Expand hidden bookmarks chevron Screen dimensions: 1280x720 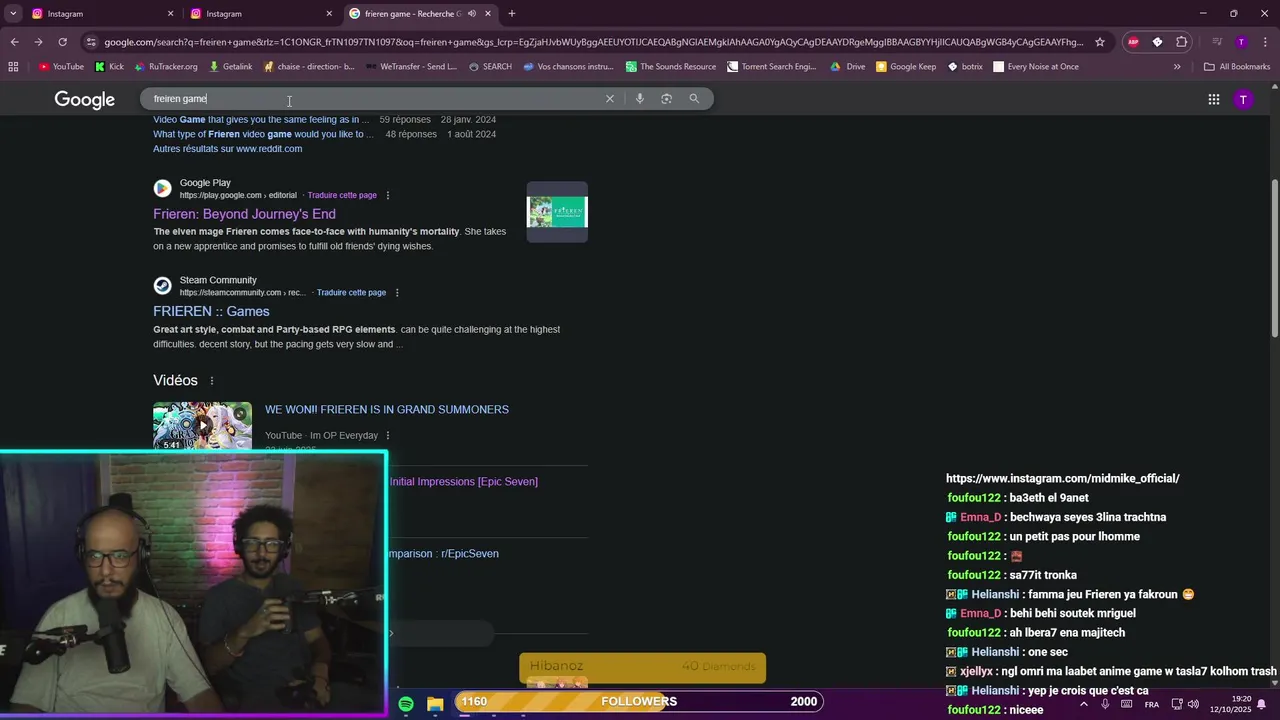coord(1177,67)
